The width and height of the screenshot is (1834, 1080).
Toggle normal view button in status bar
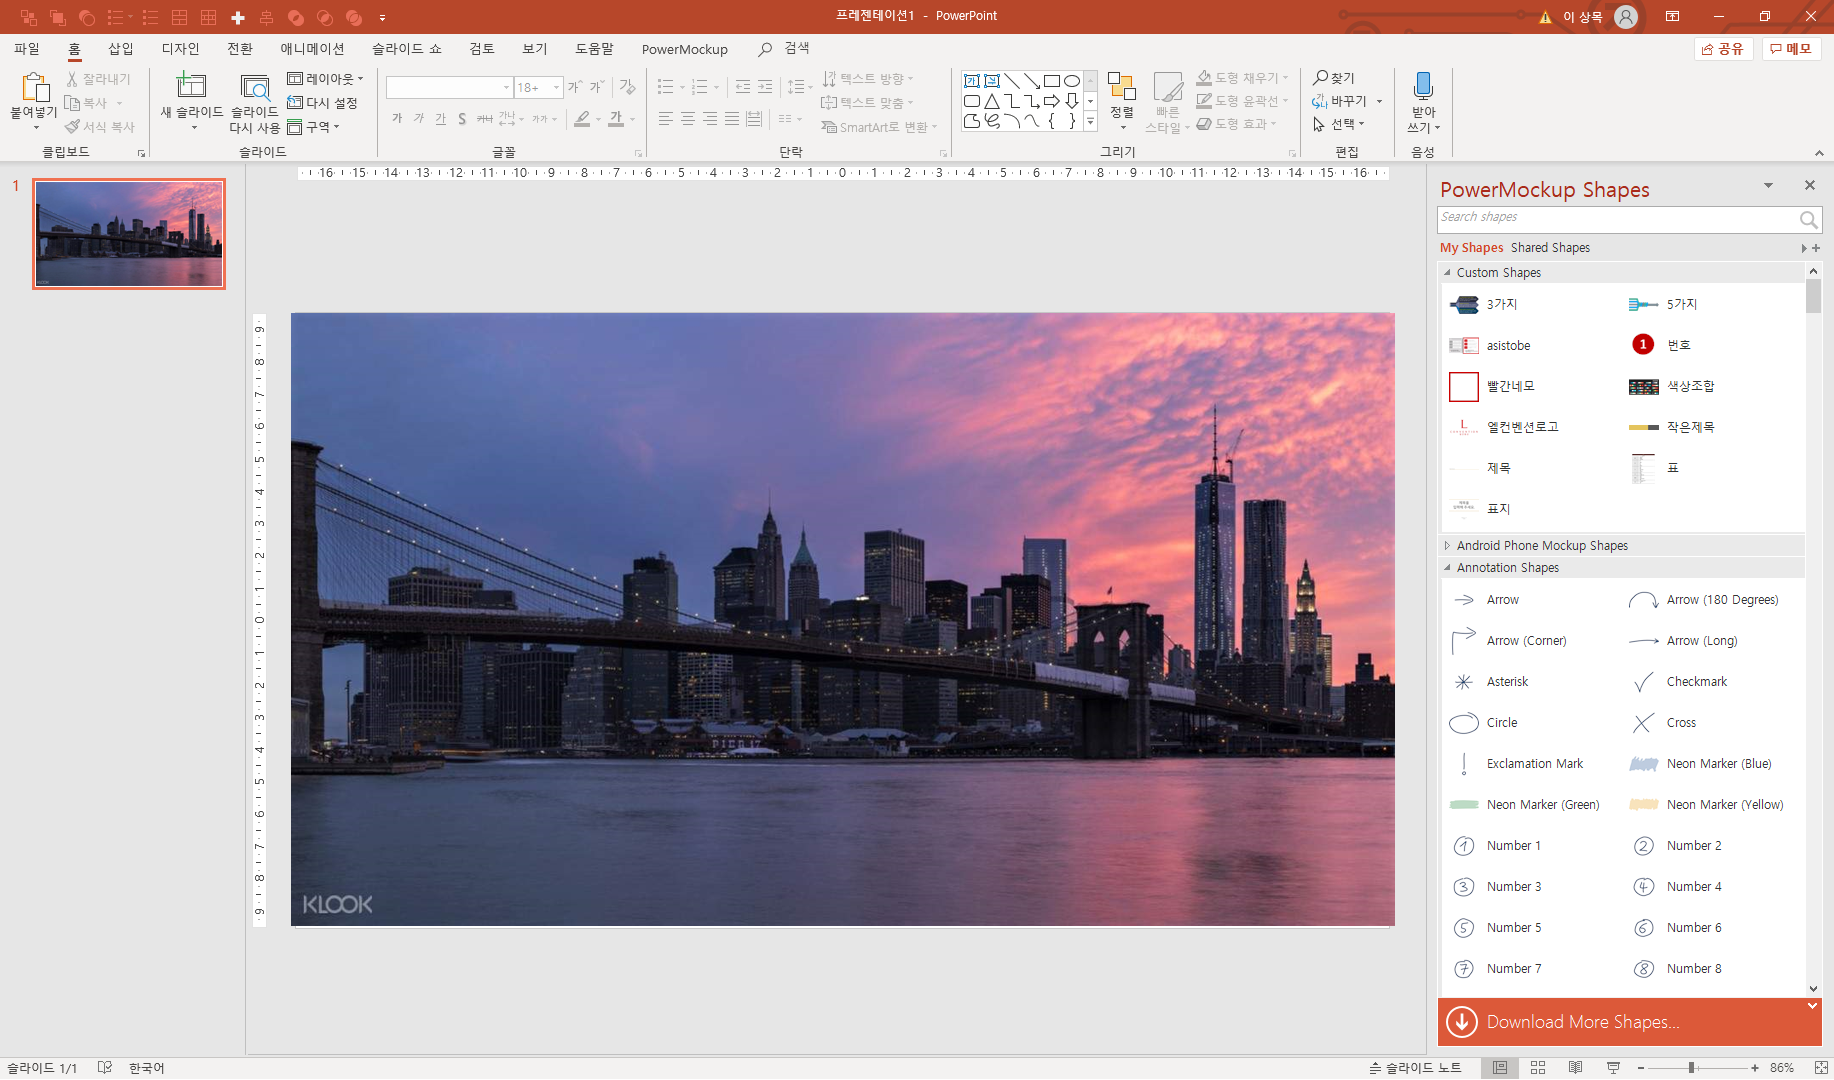click(x=1500, y=1068)
